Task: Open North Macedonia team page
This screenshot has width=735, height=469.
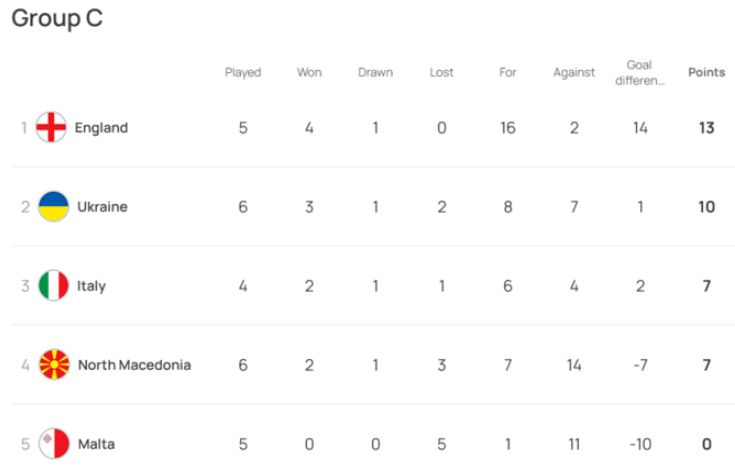Action: [134, 365]
